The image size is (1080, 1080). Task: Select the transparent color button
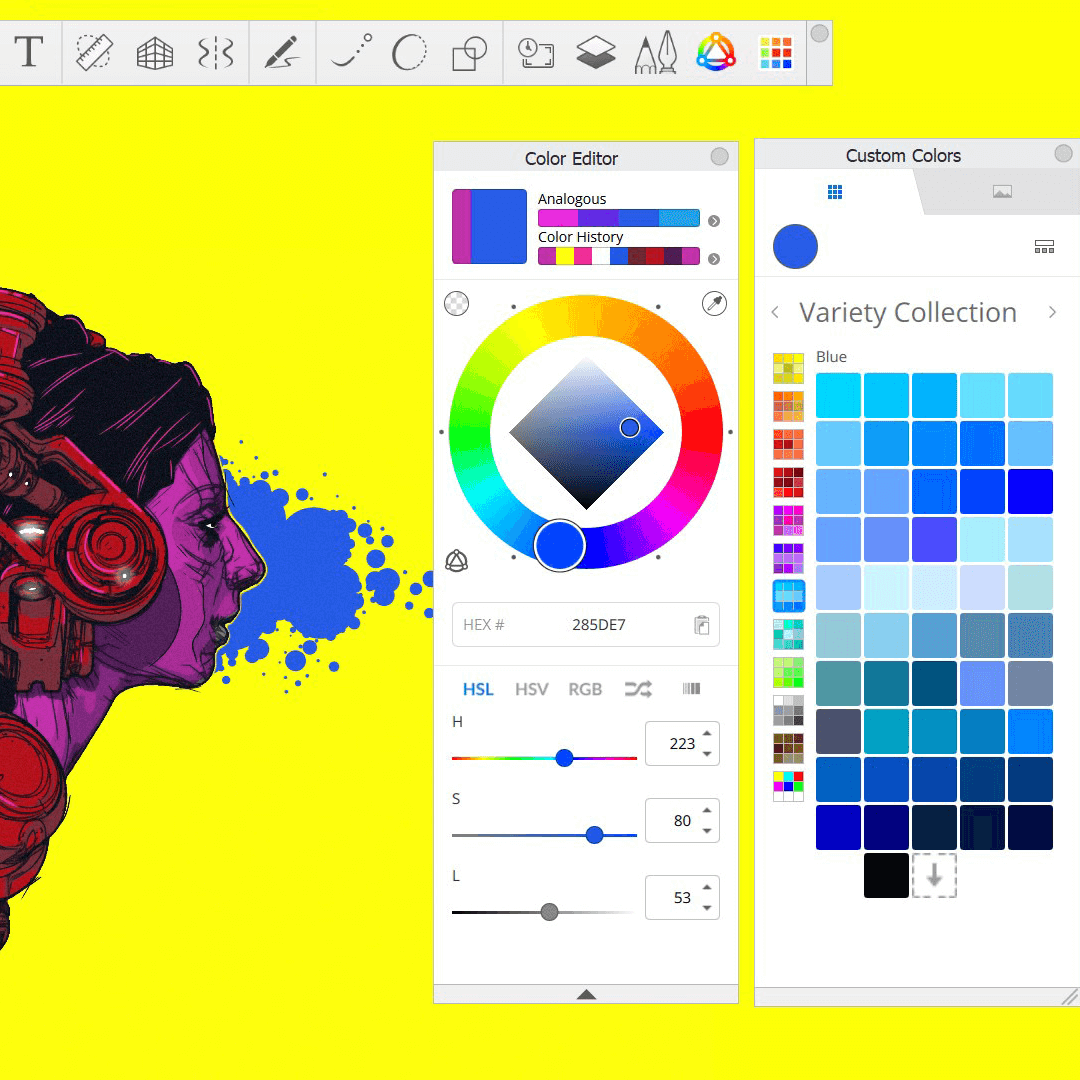(x=456, y=303)
